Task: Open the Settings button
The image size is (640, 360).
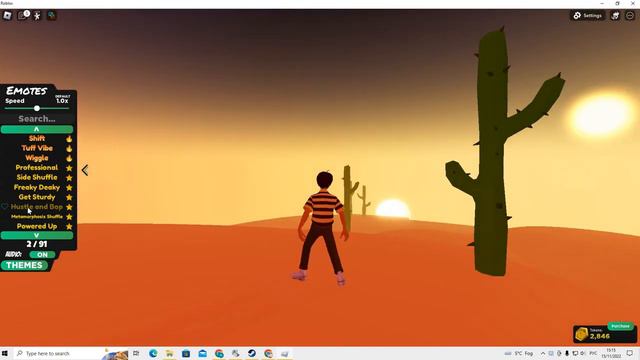Action: [588, 16]
